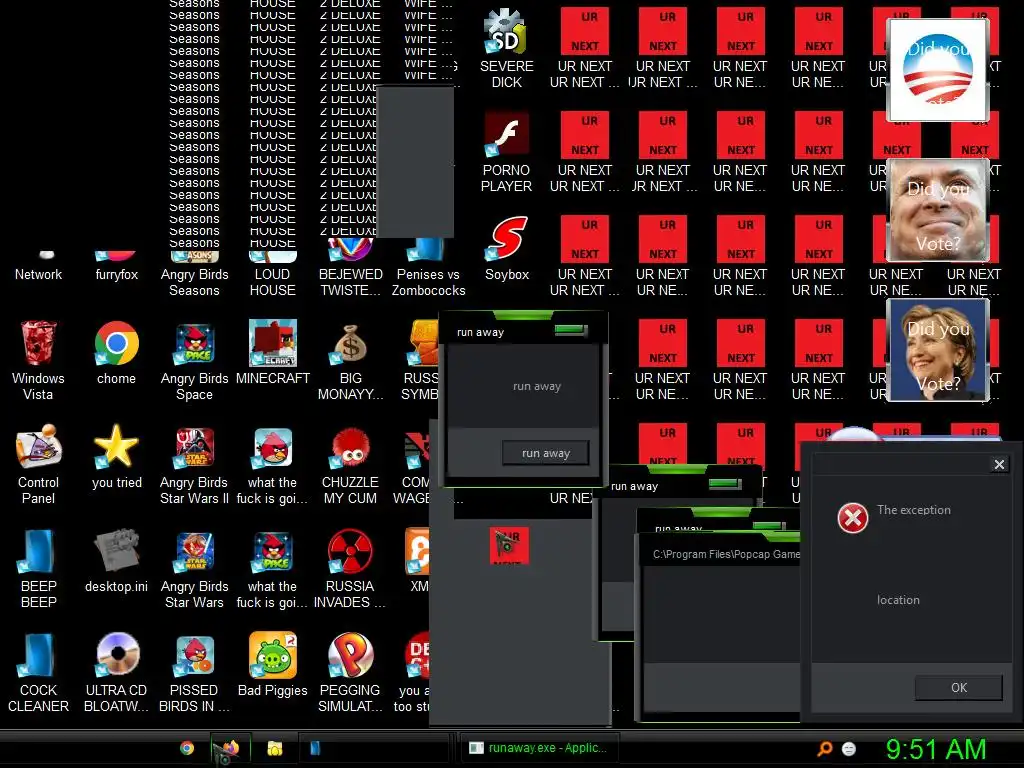Image resolution: width=1024 pixels, height=768 pixels.
Task: Open the Soybox shortcut
Action: pyautogui.click(x=506, y=248)
